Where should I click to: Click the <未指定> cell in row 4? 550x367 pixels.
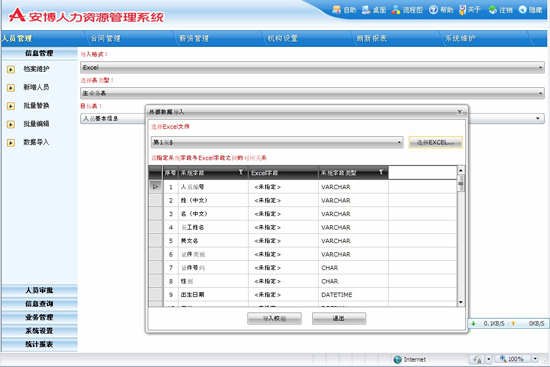pyautogui.click(x=283, y=227)
